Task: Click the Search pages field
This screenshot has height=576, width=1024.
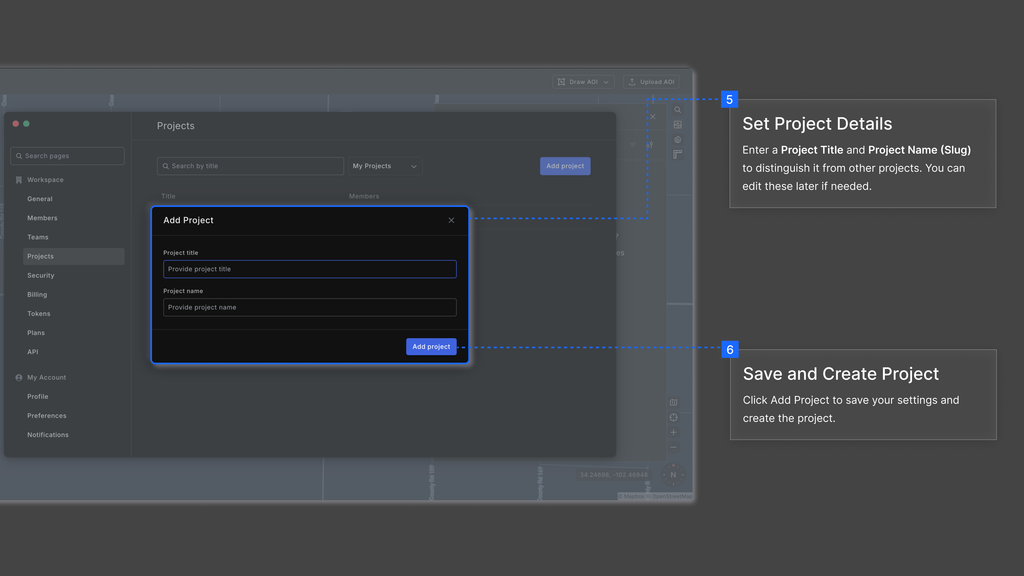Action: 67,156
